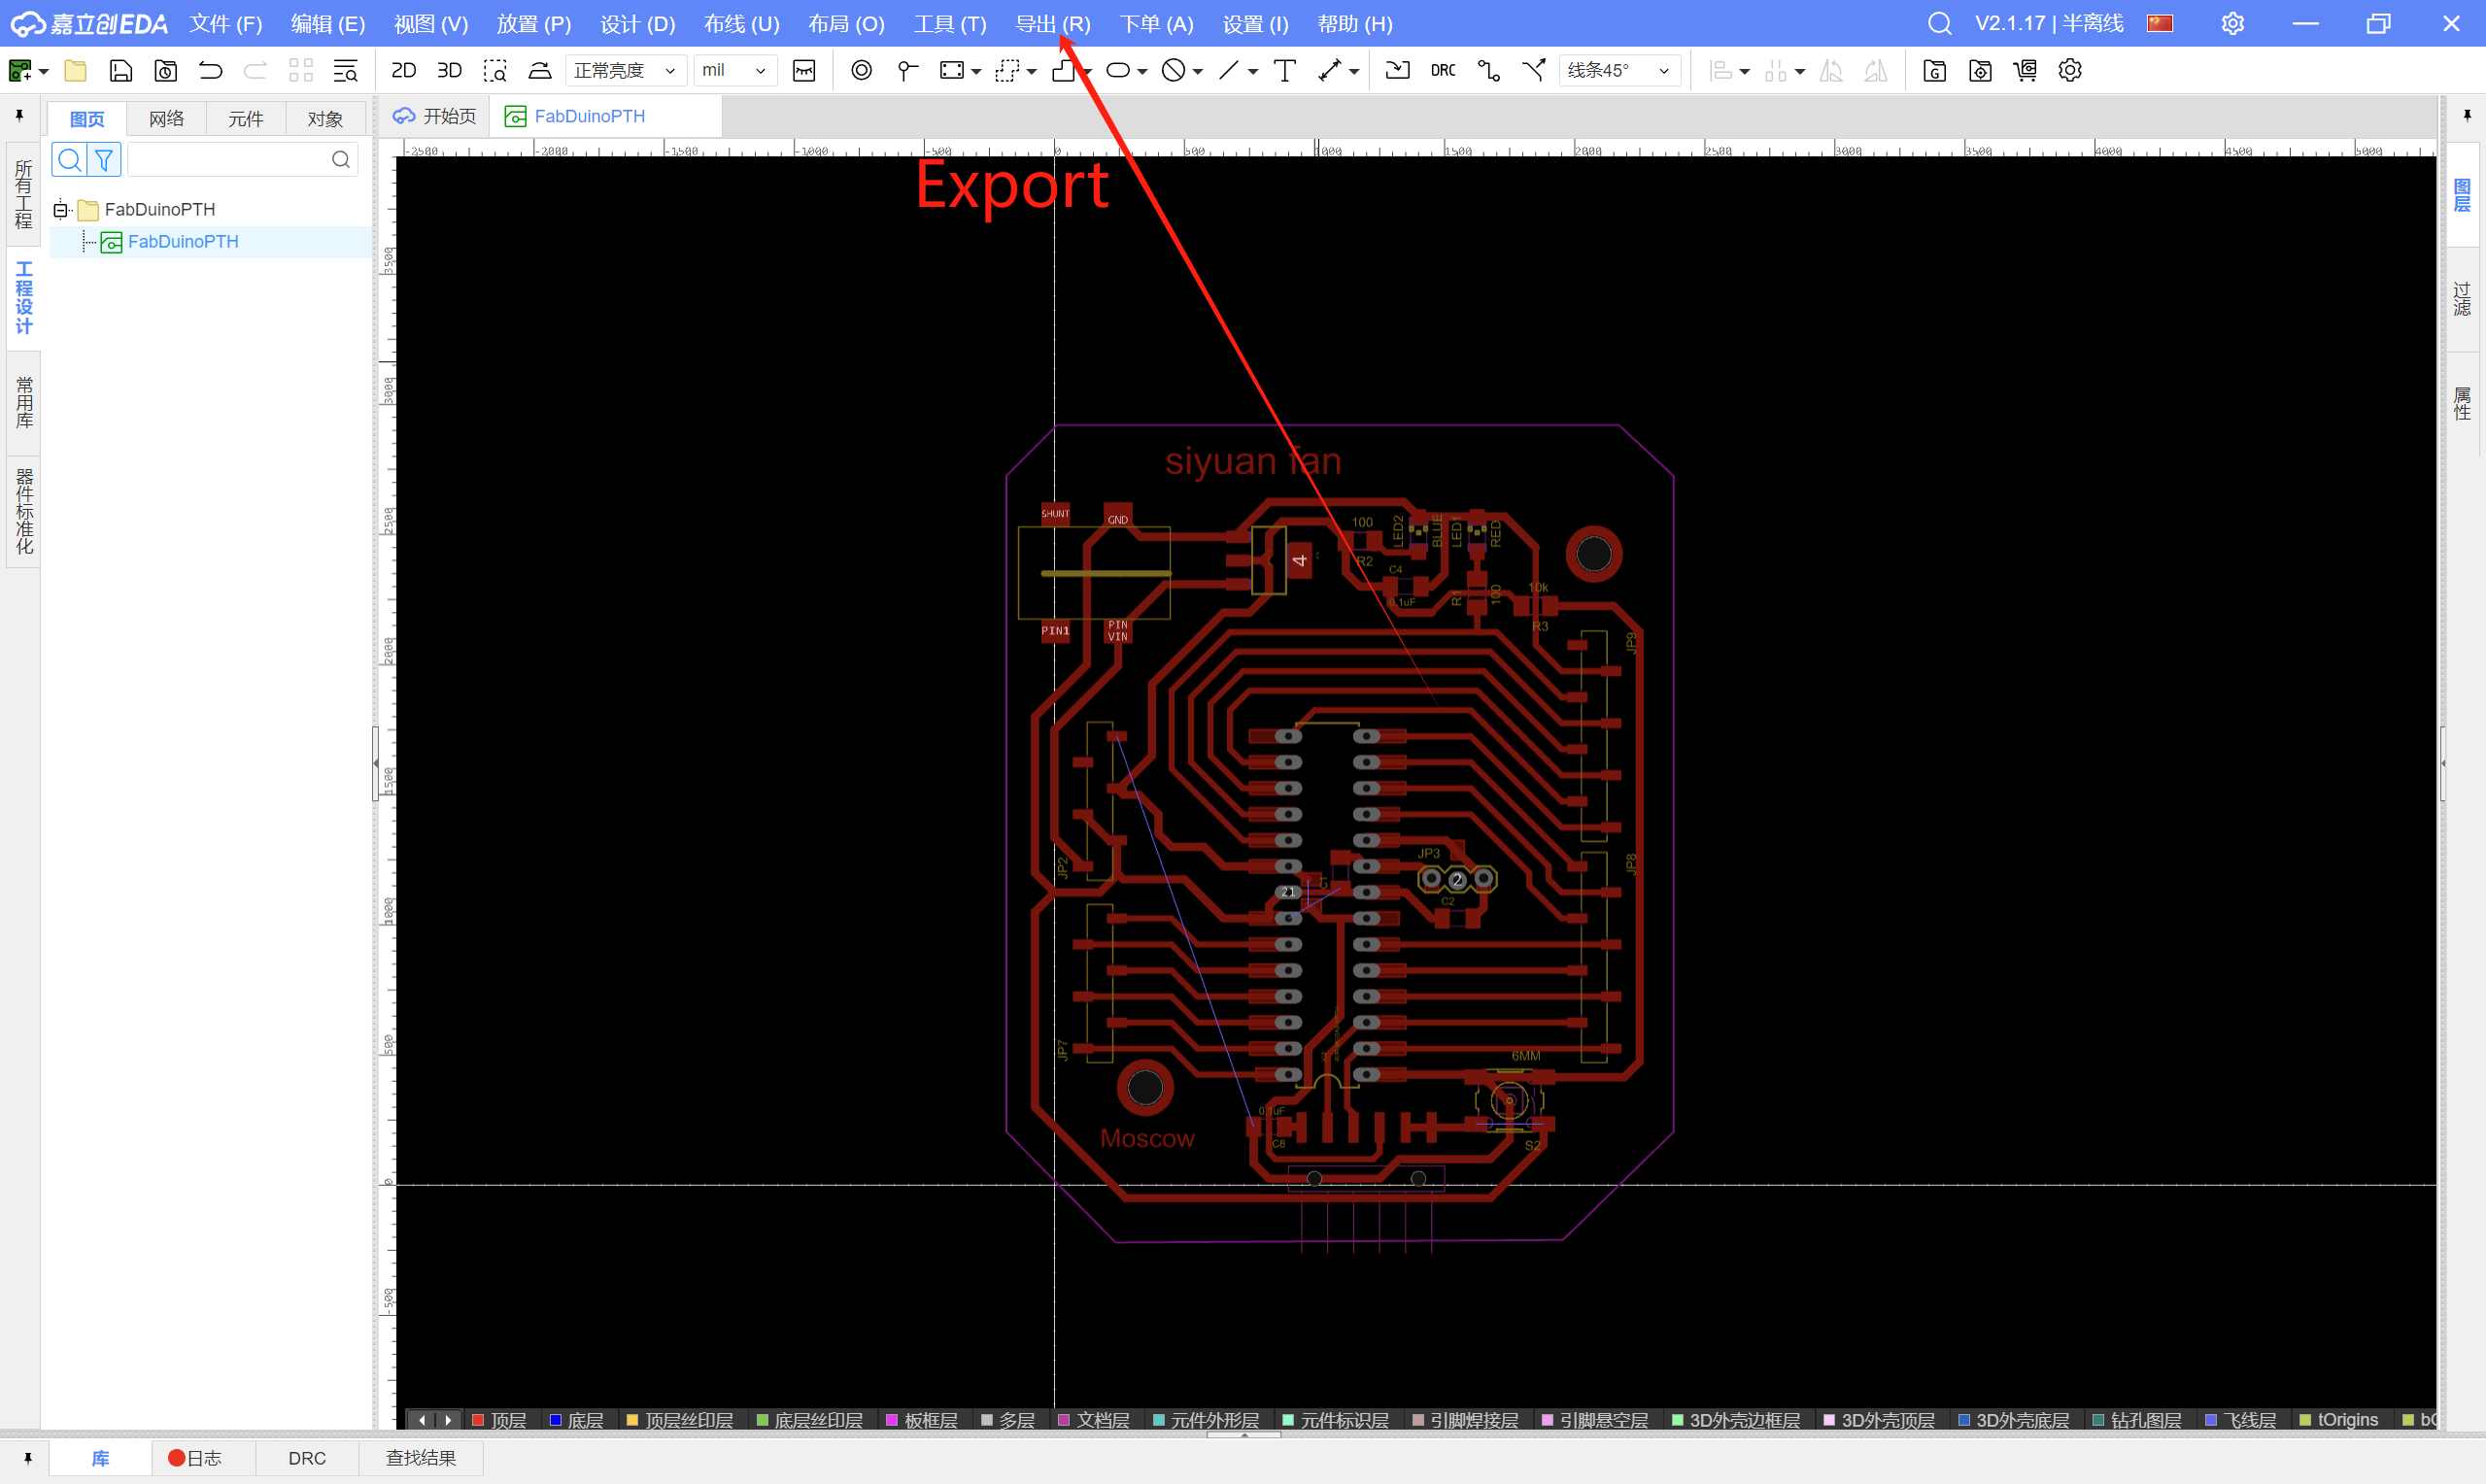Switch to 3D view
The image size is (2486, 1484).
[x=449, y=70]
